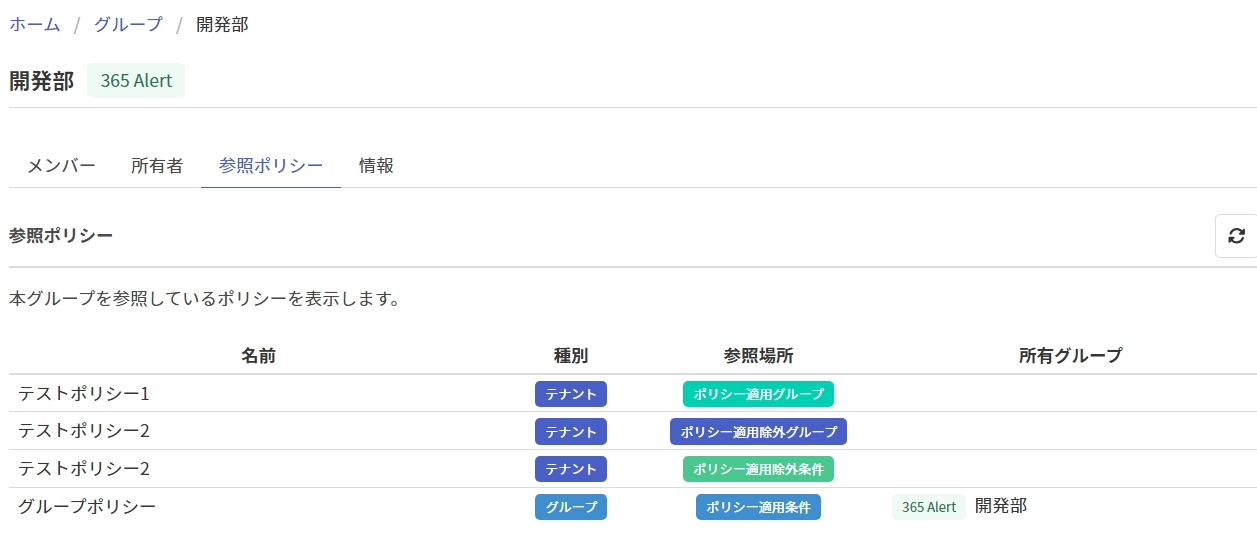
Task: Open the メンバー tab
Action: click(x=61, y=166)
